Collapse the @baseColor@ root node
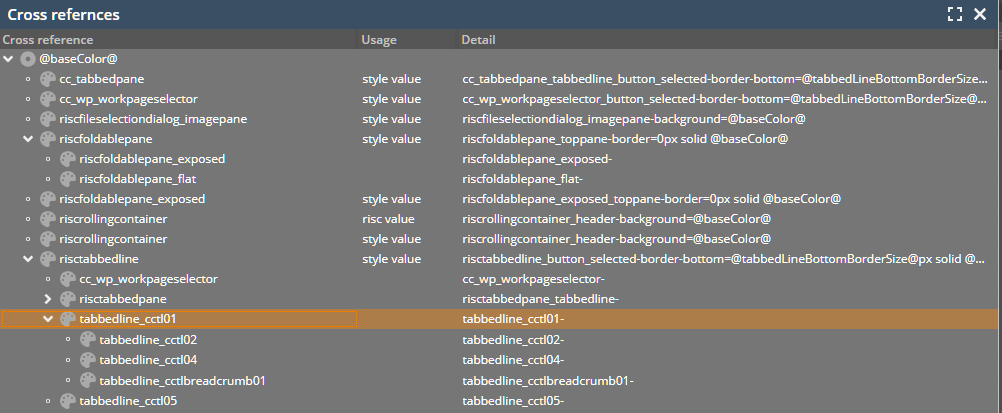Screen dimensions: 1002x413 click(x=9, y=59)
